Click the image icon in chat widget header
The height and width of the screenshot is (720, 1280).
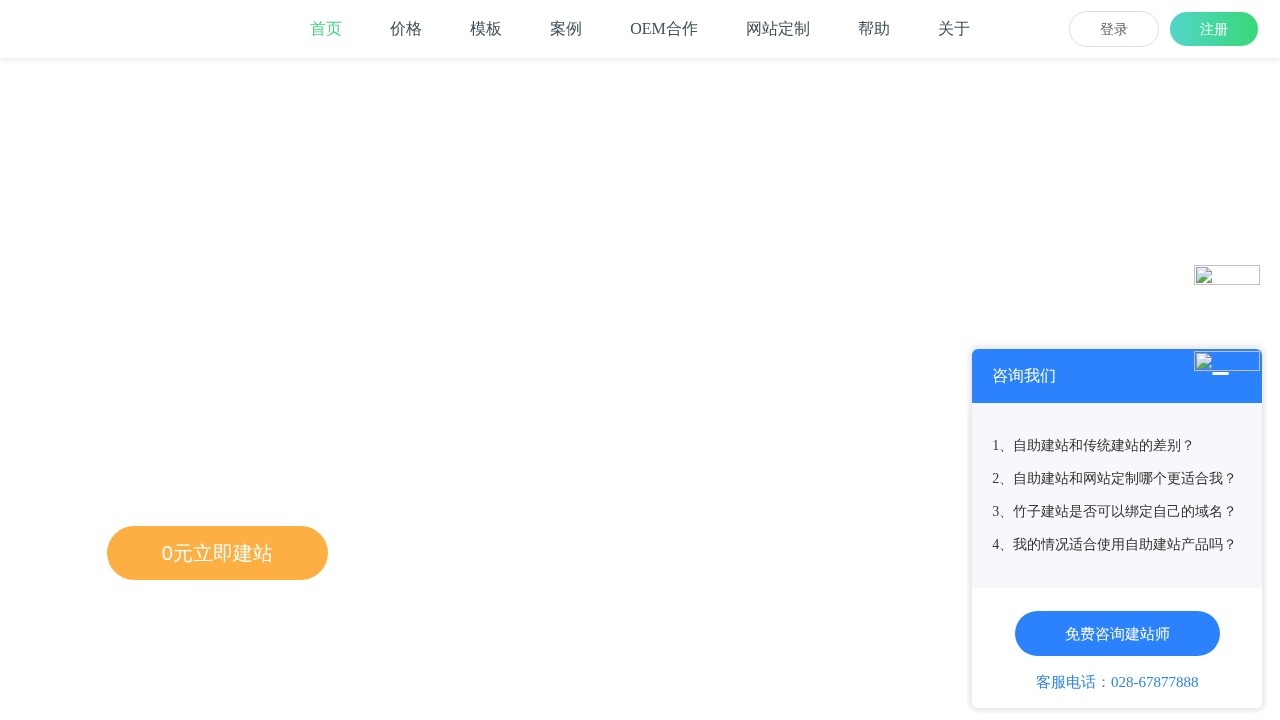point(1227,361)
